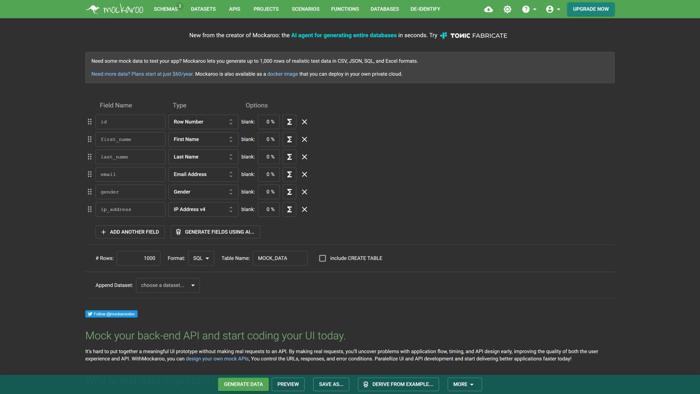
Task: Click the sigma formula icon for ip_address row
Action: (289, 209)
